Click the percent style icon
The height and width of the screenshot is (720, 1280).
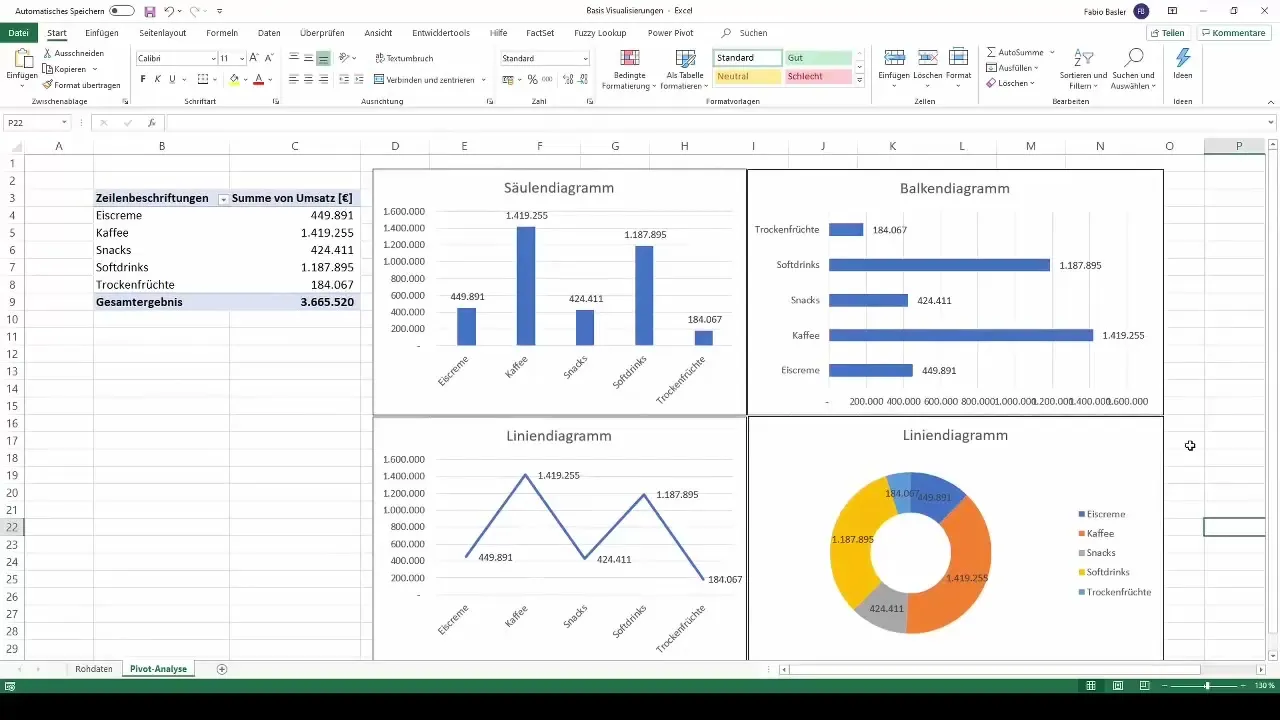532,79
